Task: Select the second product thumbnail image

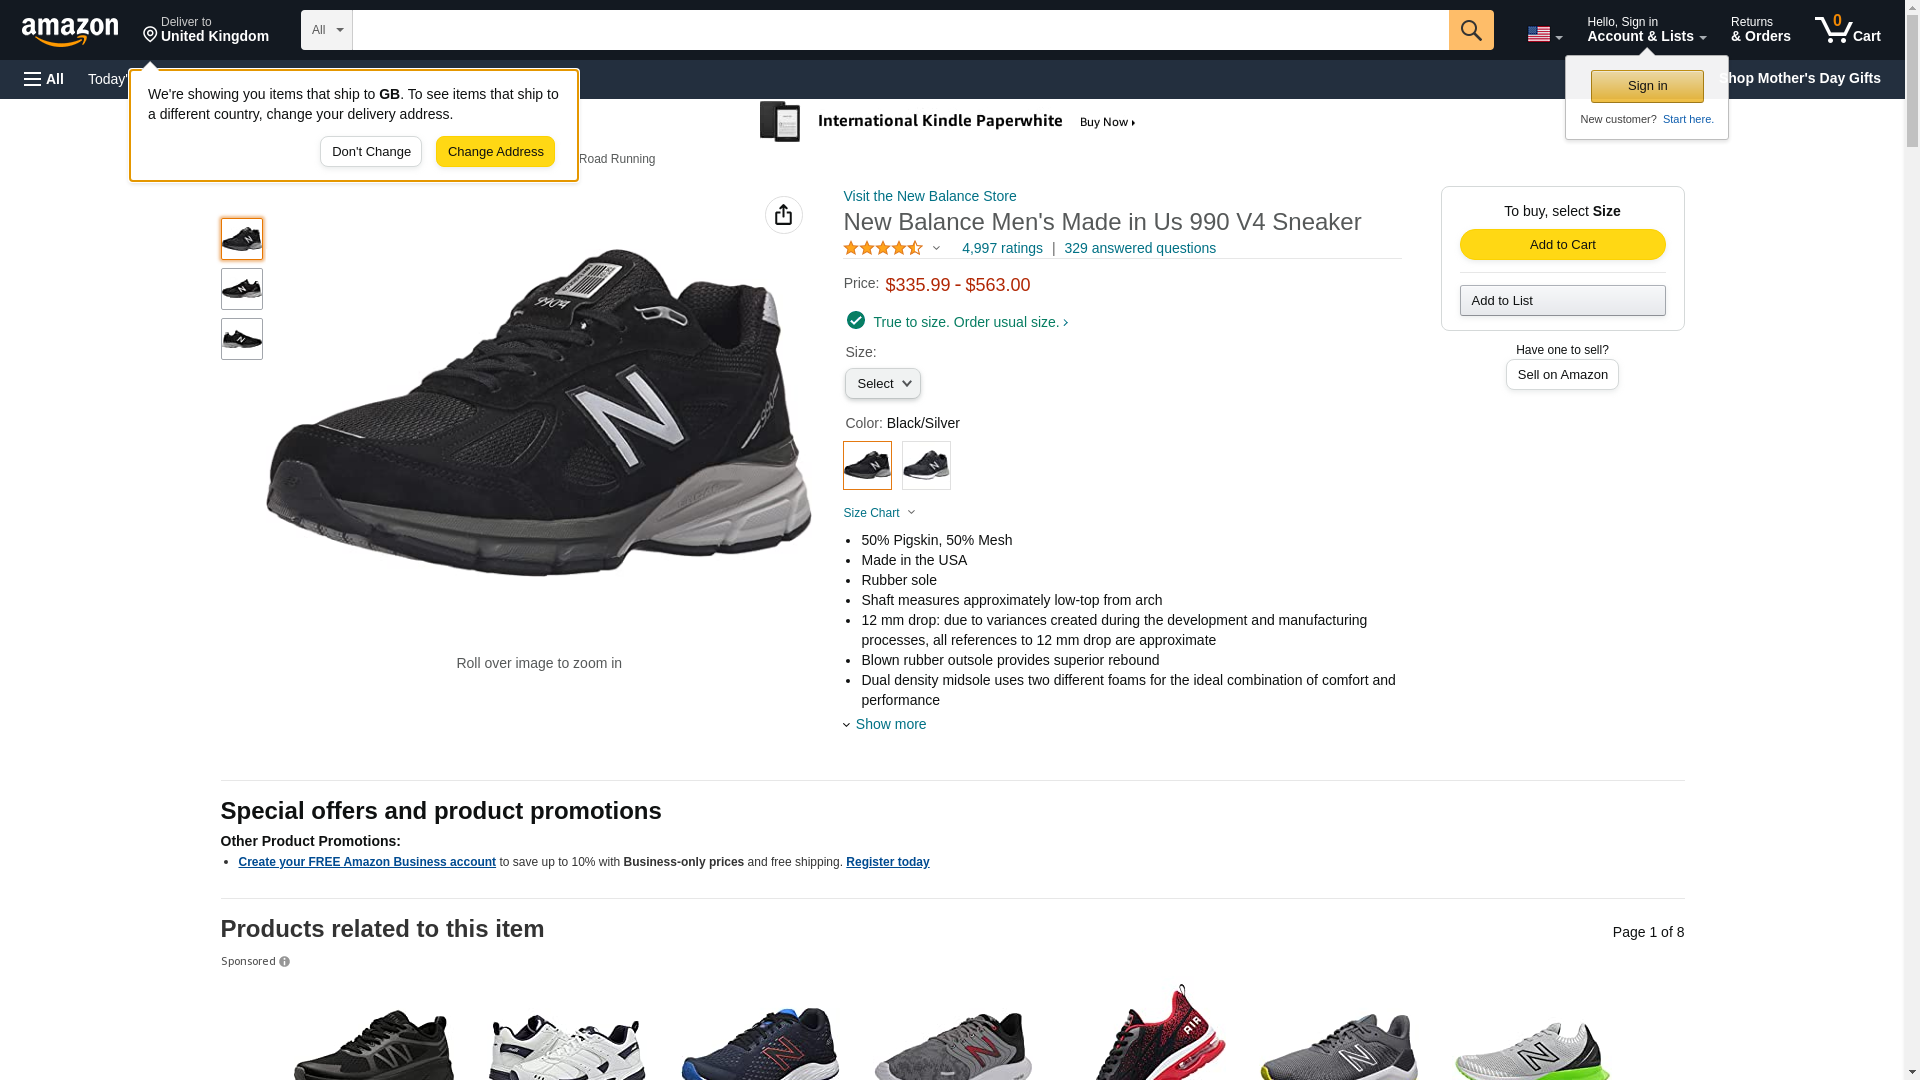Action: pos(242,289)
